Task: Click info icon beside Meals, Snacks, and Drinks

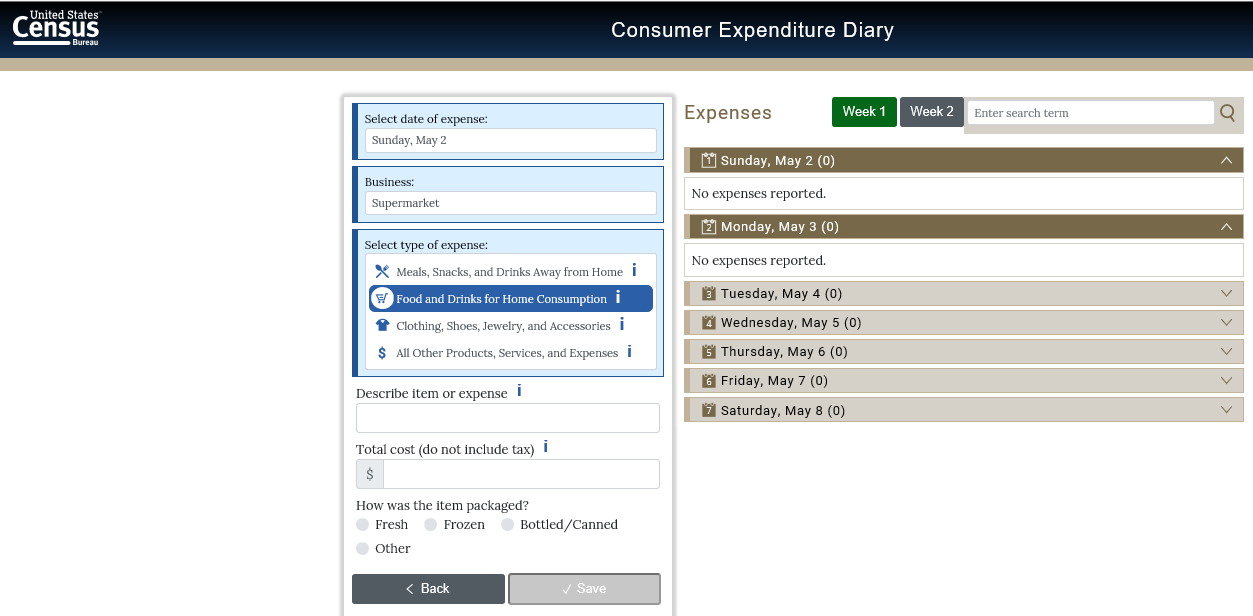Action: [x=634, y=271]
